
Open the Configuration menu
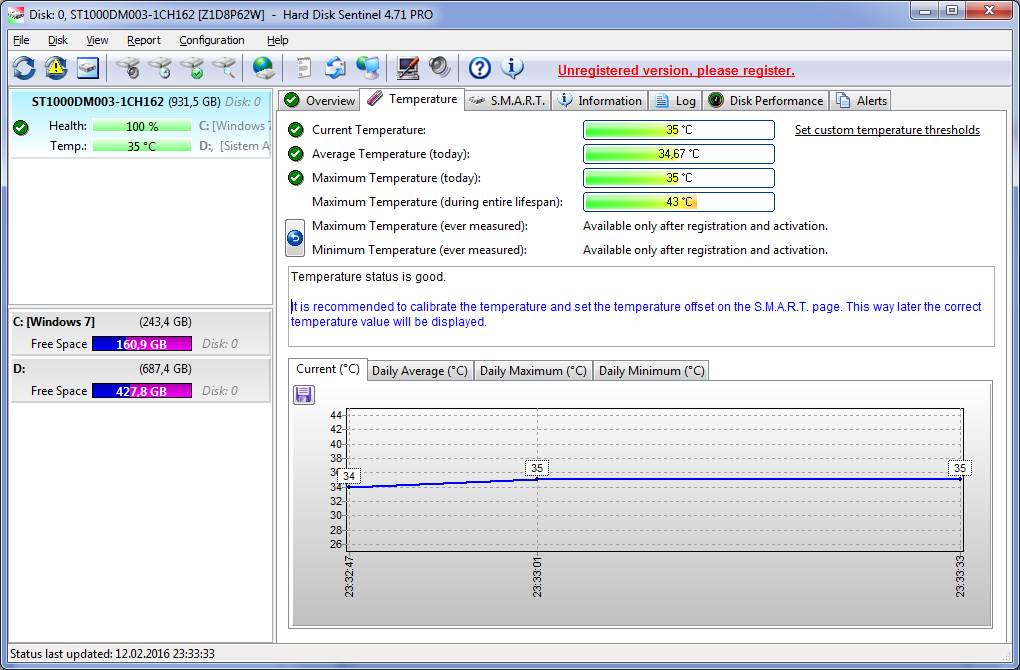211,40
